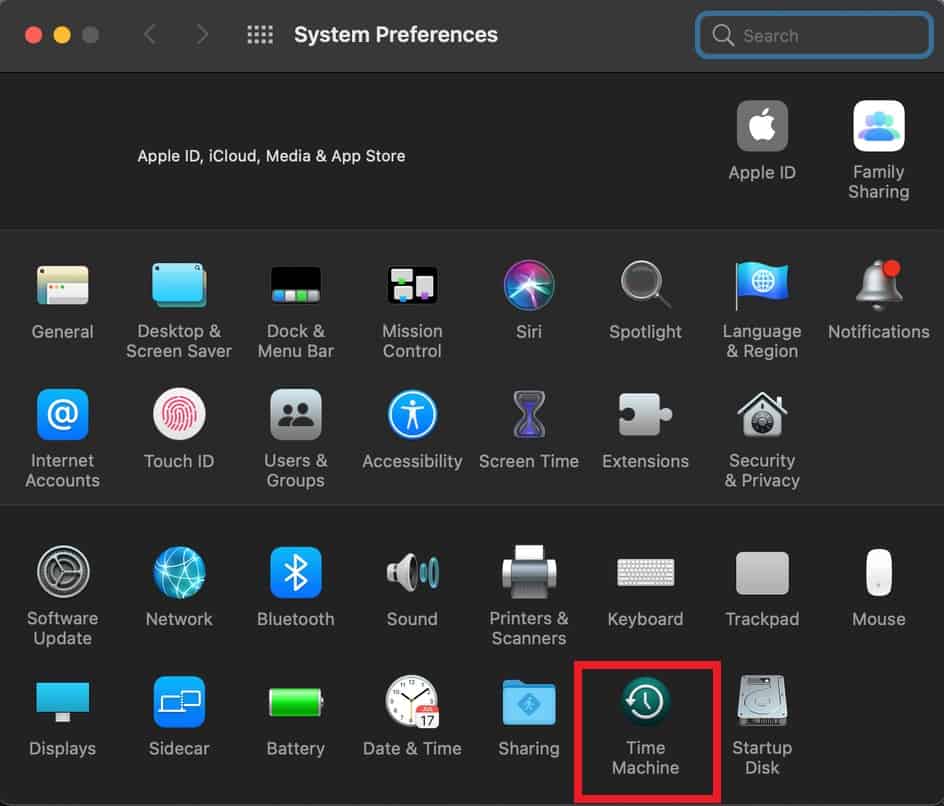Go forward using the right chevron
Image resolution: width=944 pixels, height=806 pixels.
[202, 34]
